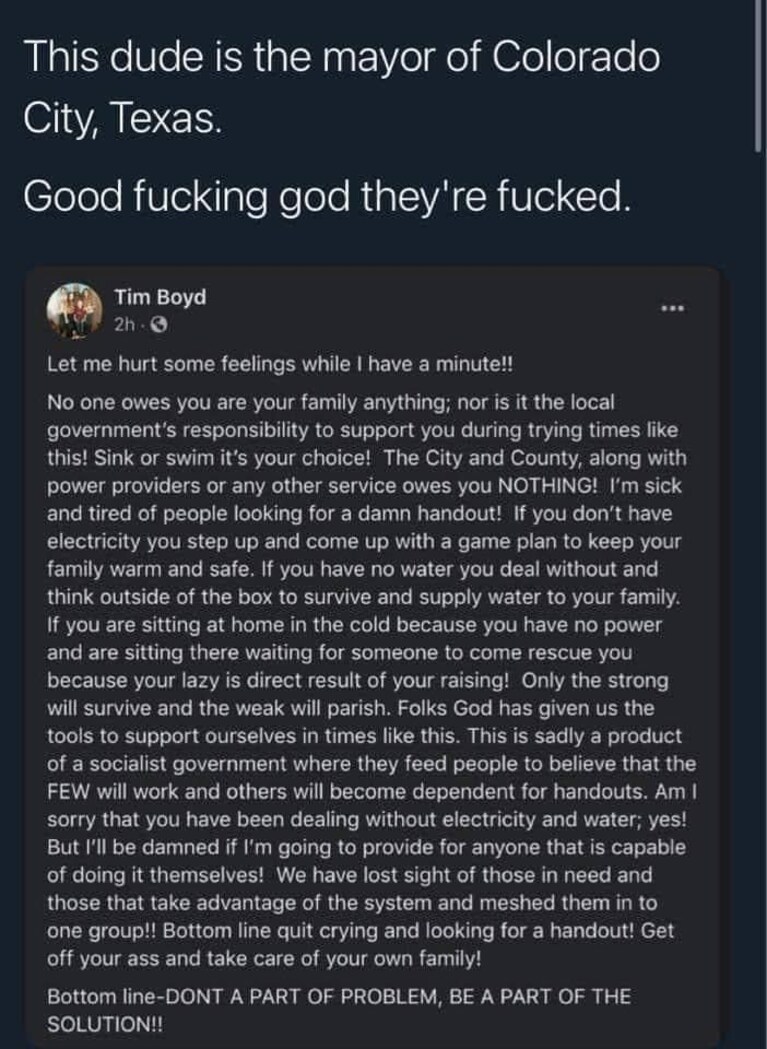This screenshot has width=767, height=1049.
Task: Click the sentence 'Only the strong will survive'
Action: pos(357,694)
